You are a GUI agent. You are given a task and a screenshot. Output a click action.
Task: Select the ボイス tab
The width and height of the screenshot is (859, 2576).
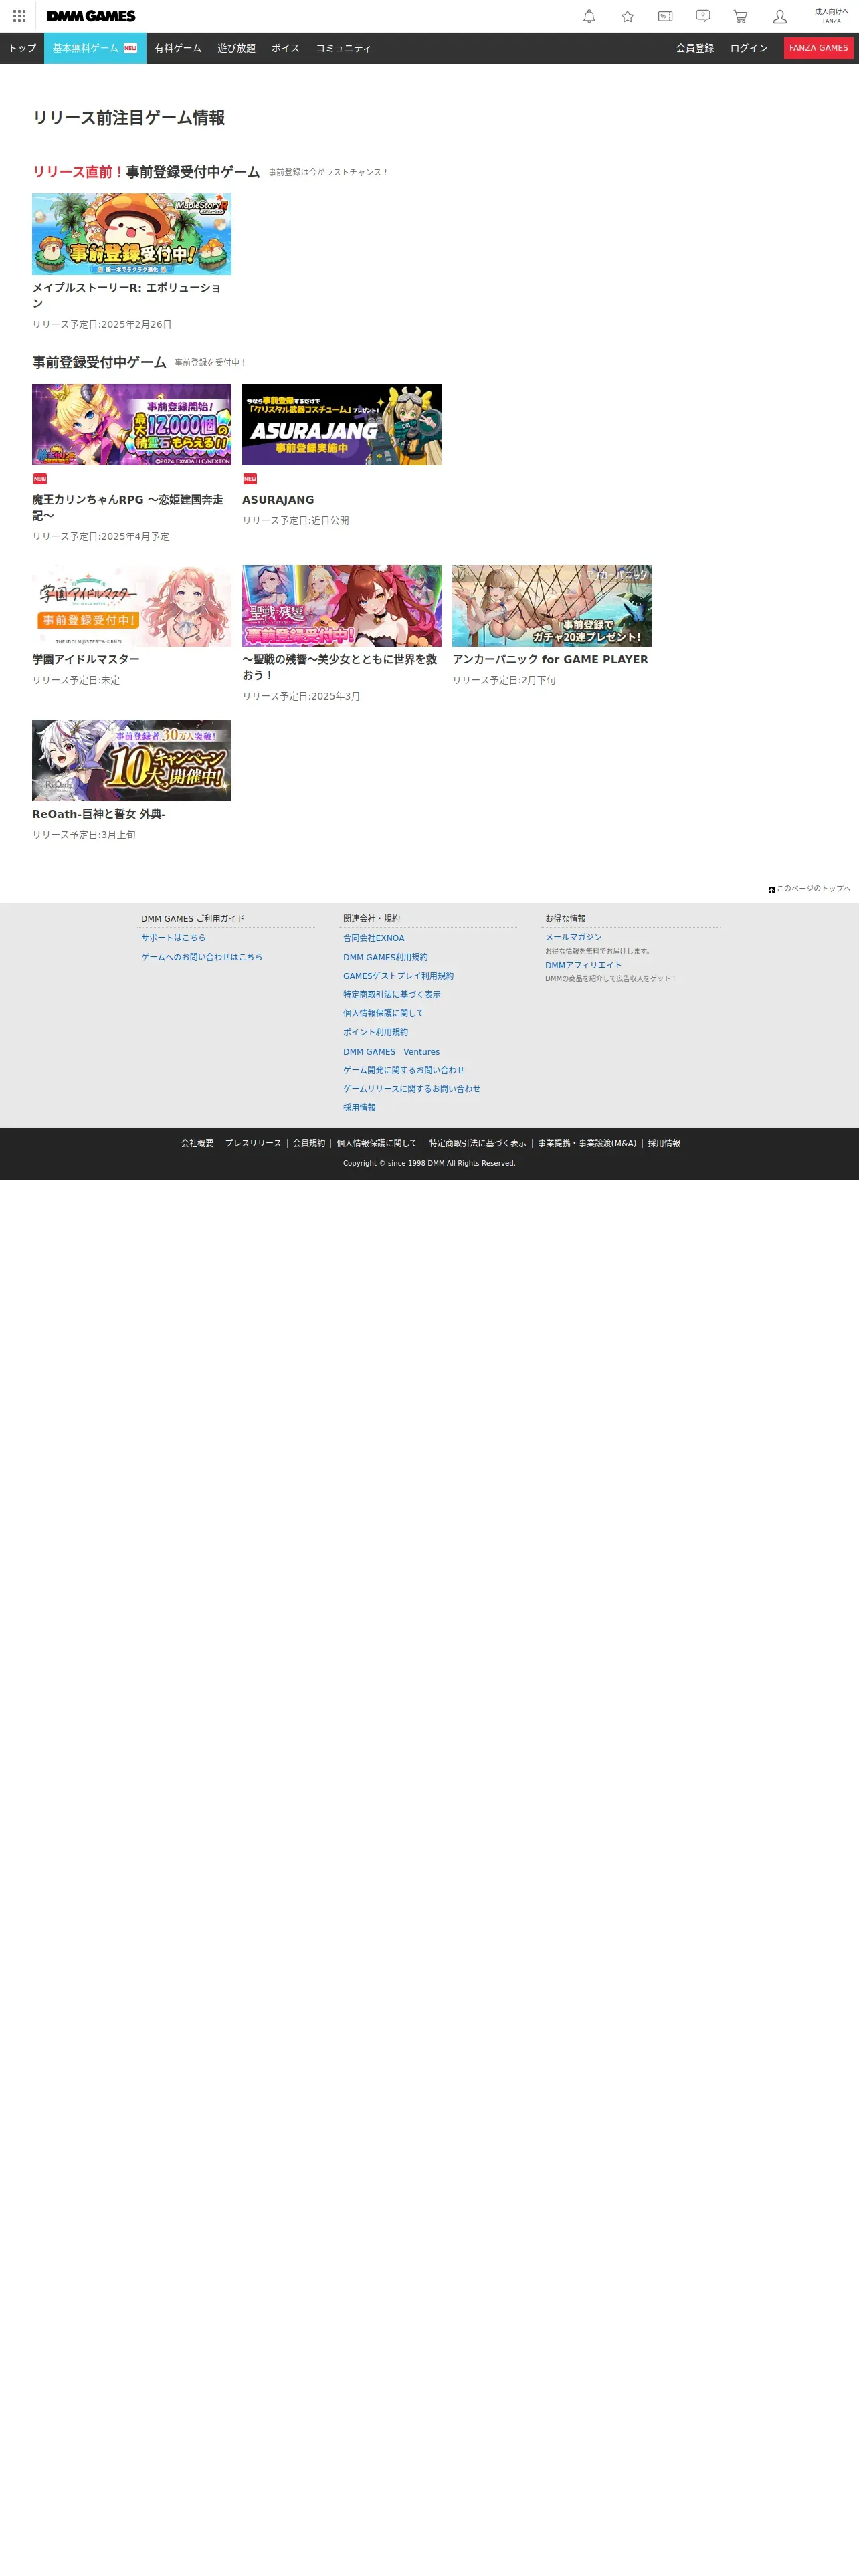[x=285, y=48]
